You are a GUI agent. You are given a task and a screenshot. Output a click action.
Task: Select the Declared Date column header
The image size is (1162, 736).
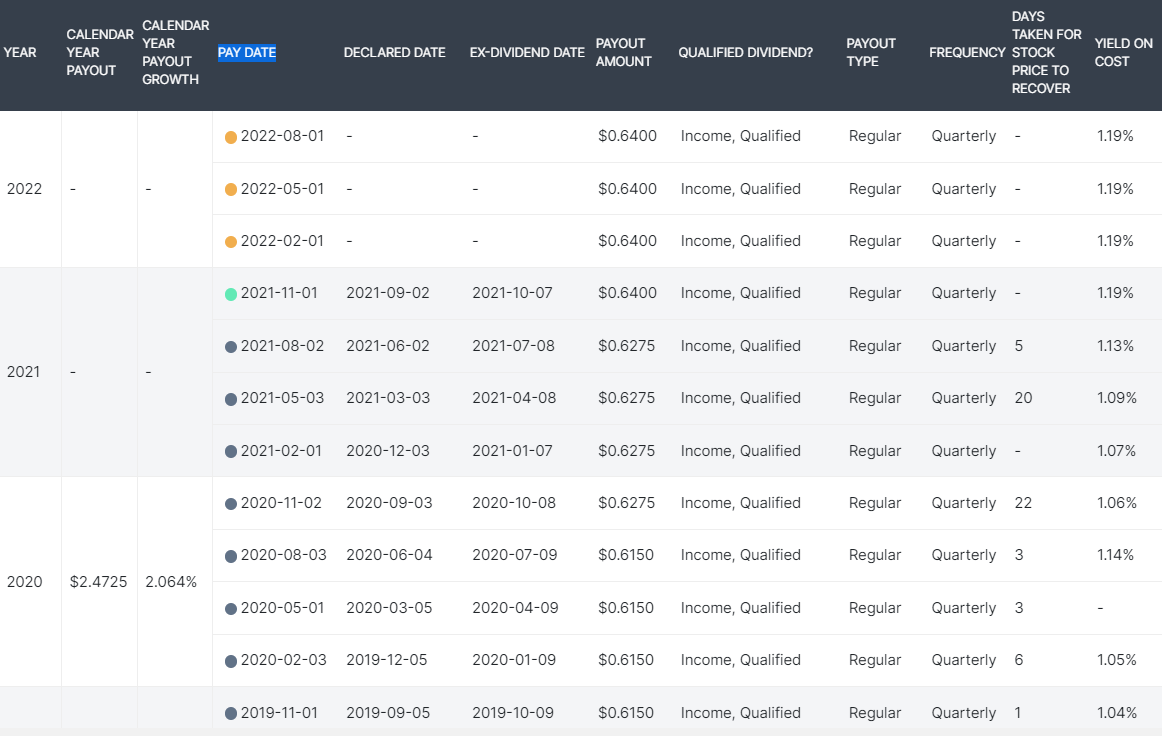pyautogui.click(x=394, y=53)
